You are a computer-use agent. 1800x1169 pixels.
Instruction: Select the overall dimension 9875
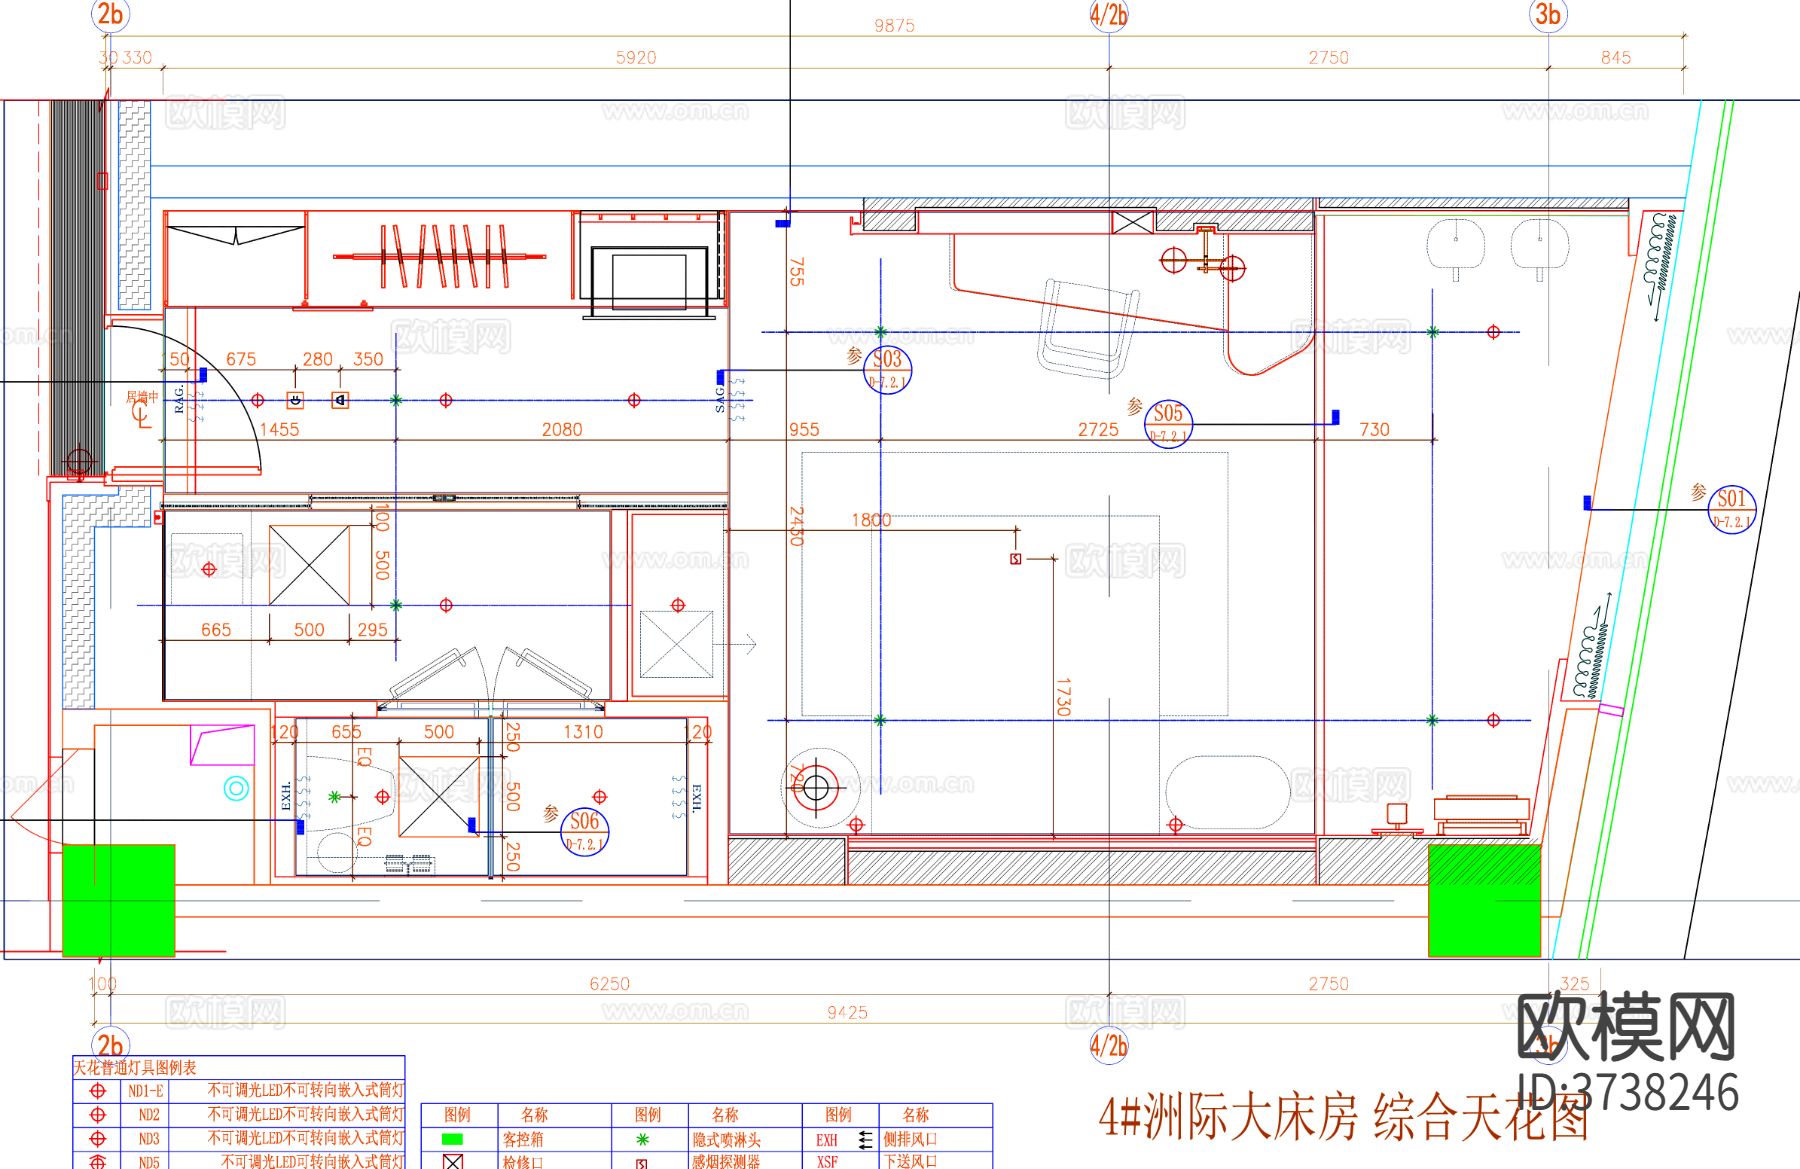click(x=894, y=26)
